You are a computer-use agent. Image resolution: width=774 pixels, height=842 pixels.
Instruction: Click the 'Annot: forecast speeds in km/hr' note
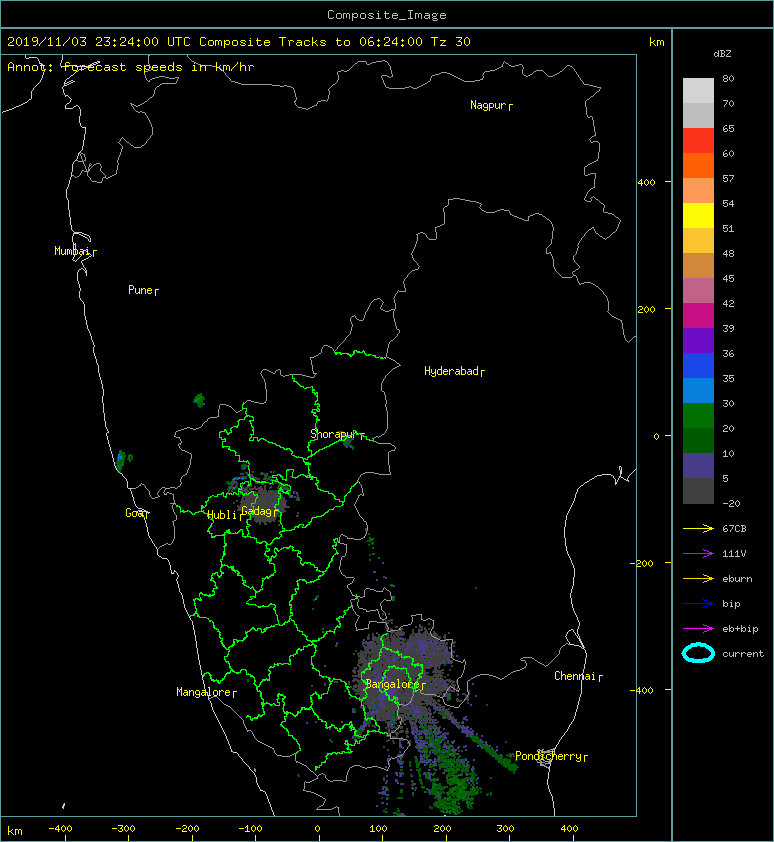131,67
